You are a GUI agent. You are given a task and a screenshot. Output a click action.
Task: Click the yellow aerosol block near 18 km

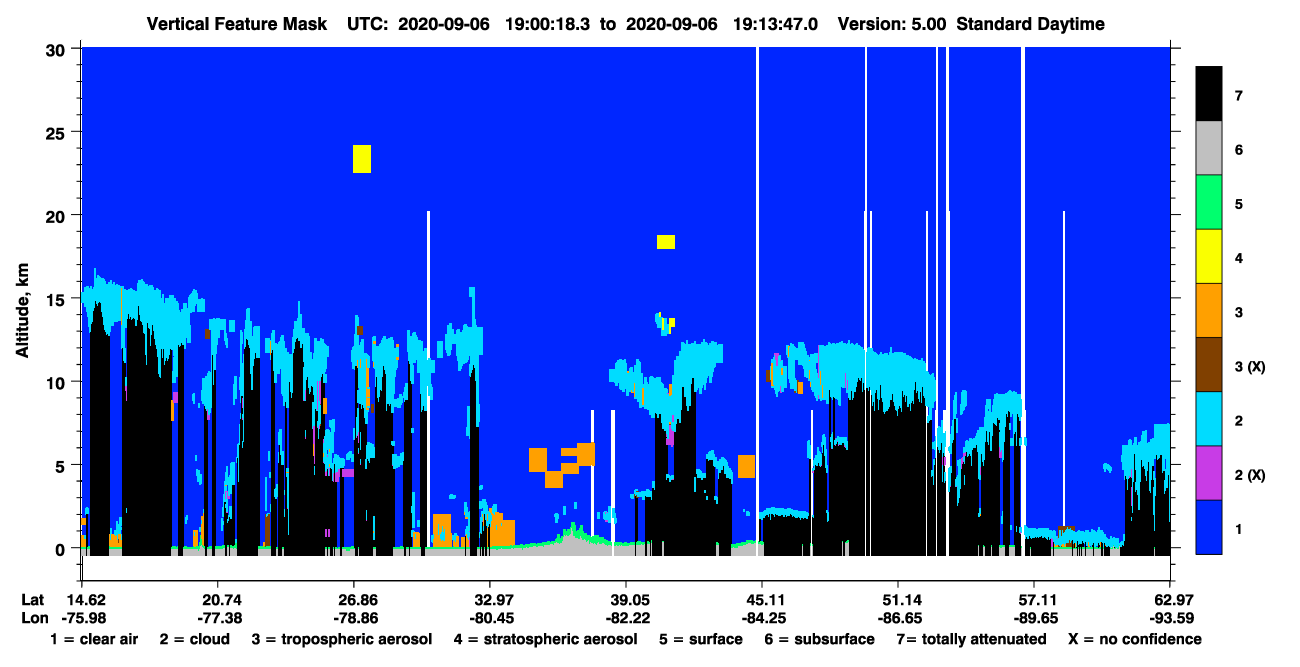tap(666, 242)
